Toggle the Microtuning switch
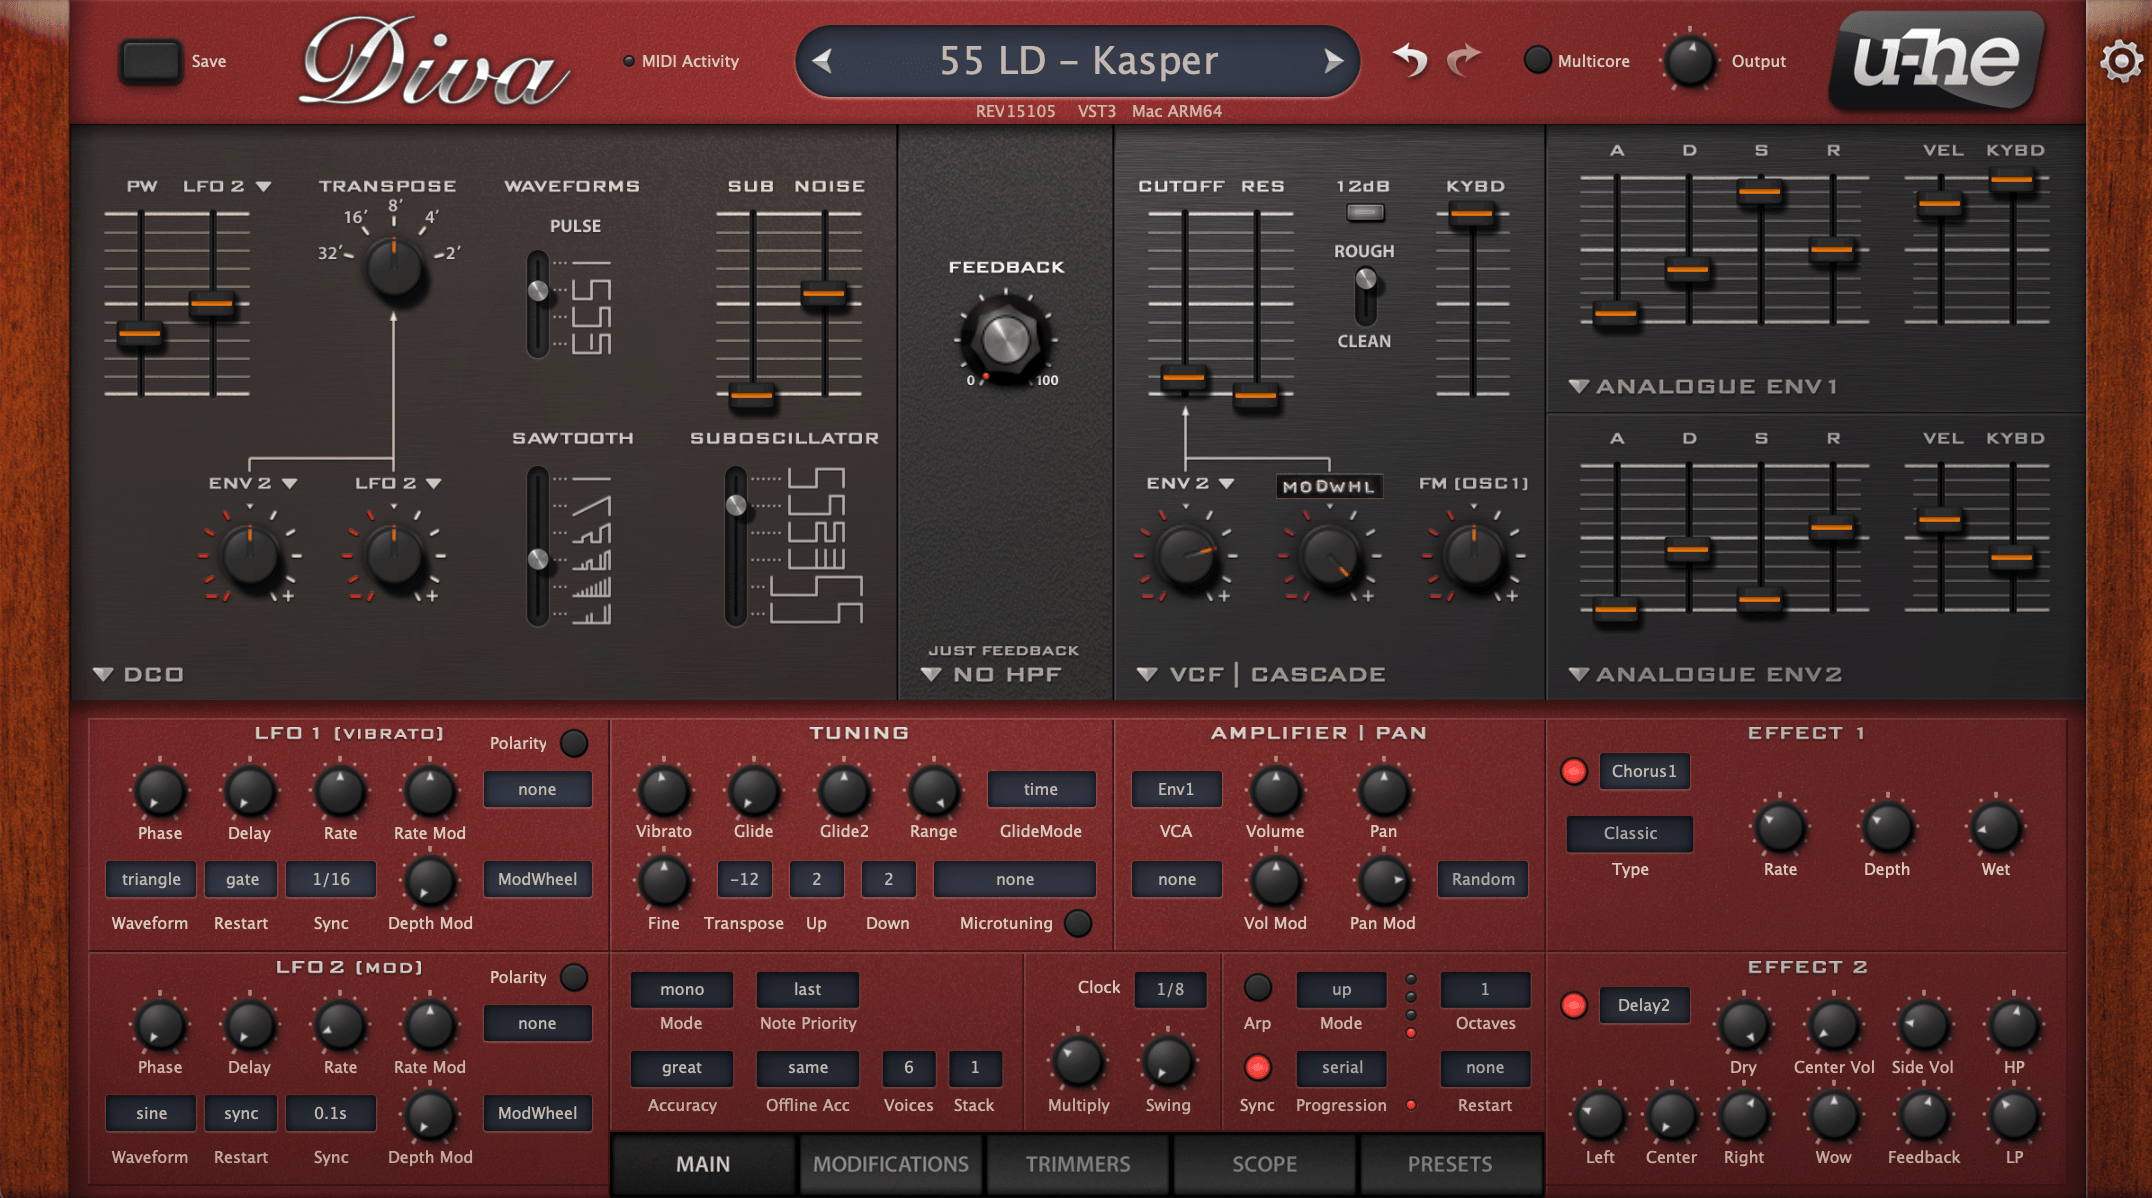Screen dimensions: 2152x1198 1078,923
